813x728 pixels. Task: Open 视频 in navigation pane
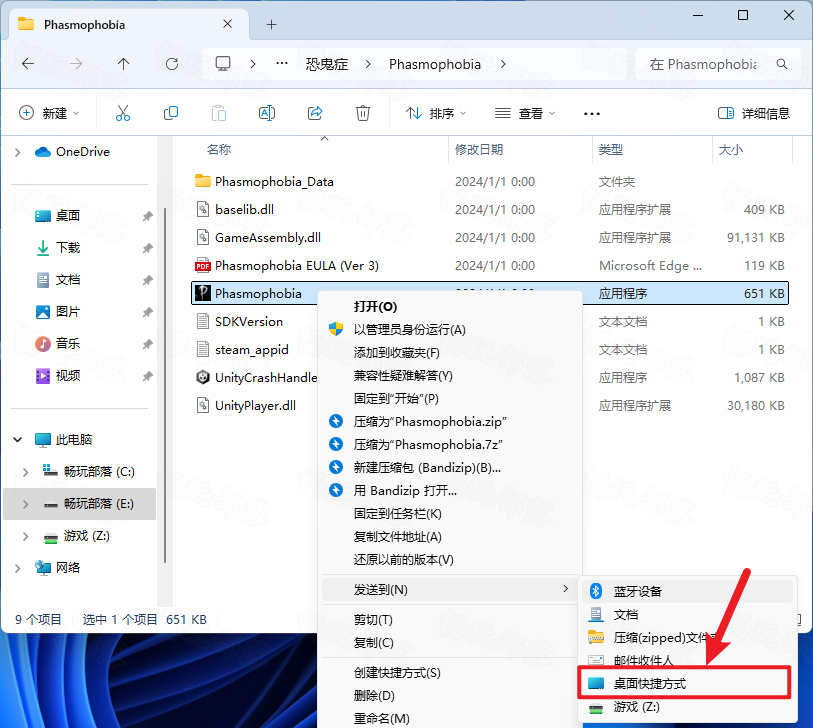[67, 375]
